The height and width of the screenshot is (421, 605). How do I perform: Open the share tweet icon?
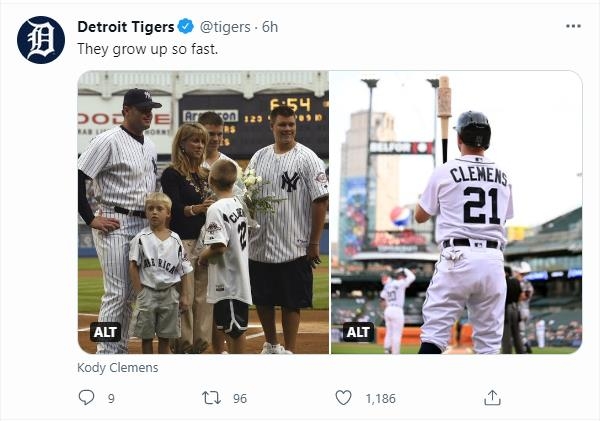point(492,398)
